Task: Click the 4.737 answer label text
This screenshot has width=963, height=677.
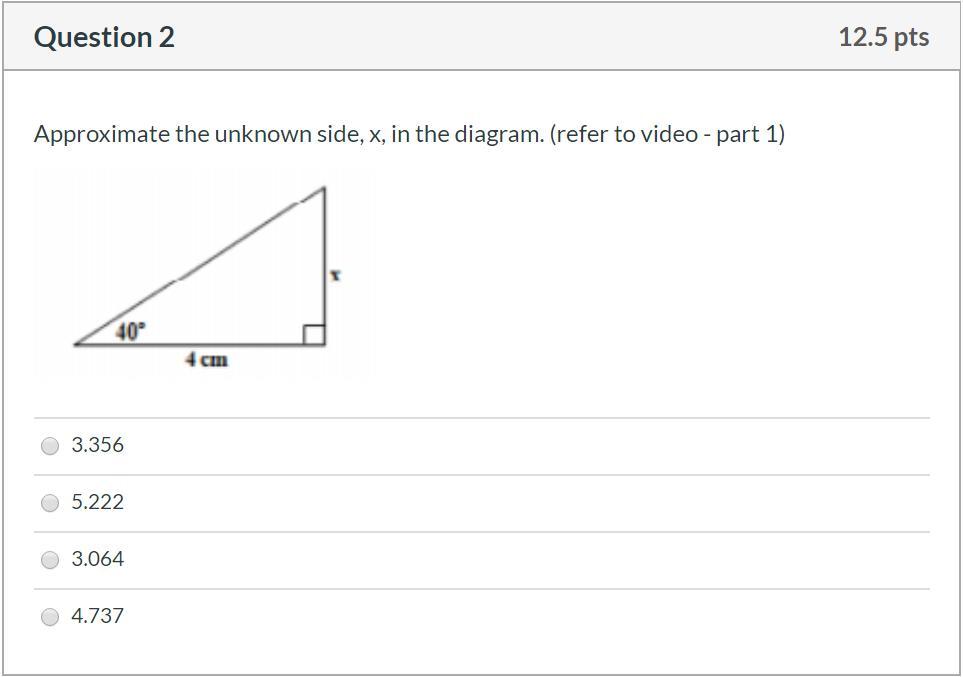Action: [x=97, y=616]
